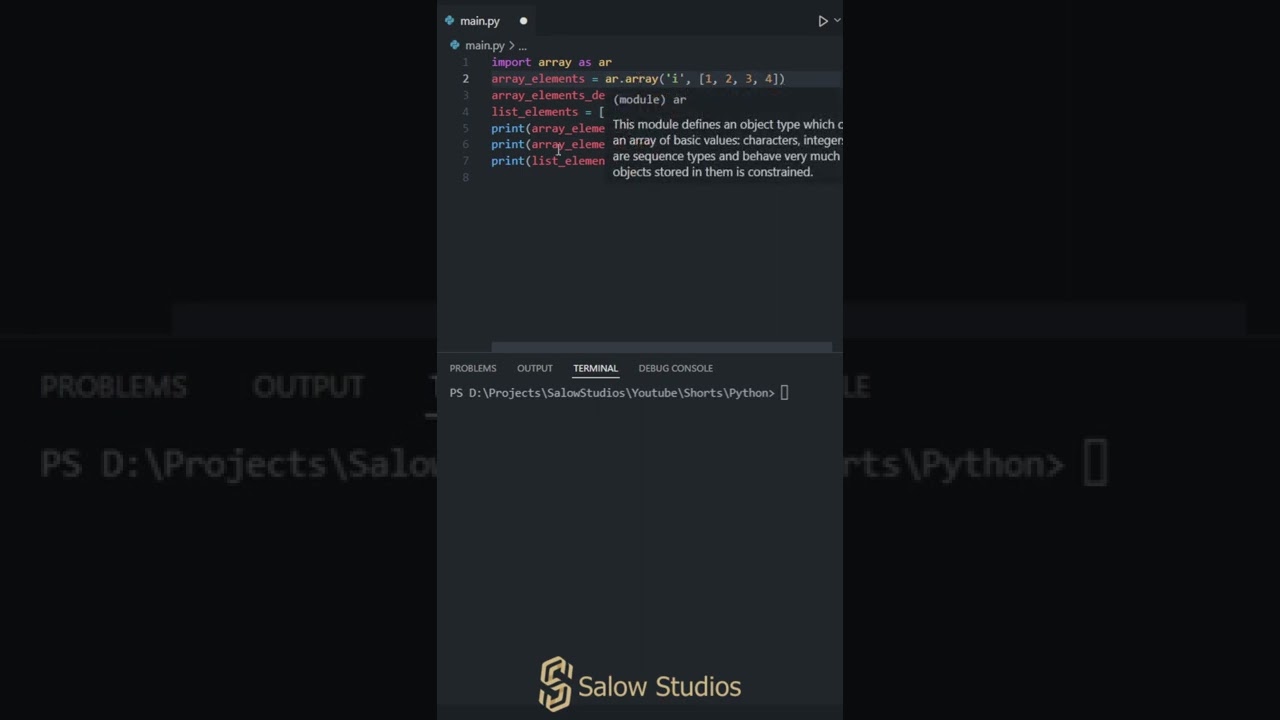The width and height of the screenshot is (1280, 720).
Task: Click the (module) ar hover tooltip
Action: pyautogui.click(x=727, y=136)
